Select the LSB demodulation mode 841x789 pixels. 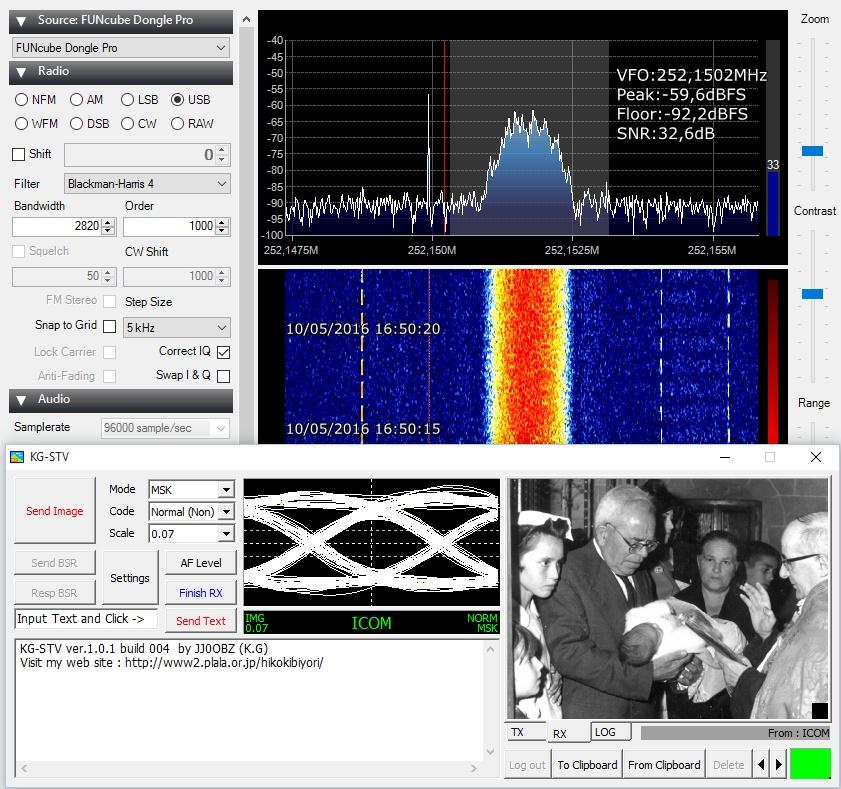pos(127,100)
